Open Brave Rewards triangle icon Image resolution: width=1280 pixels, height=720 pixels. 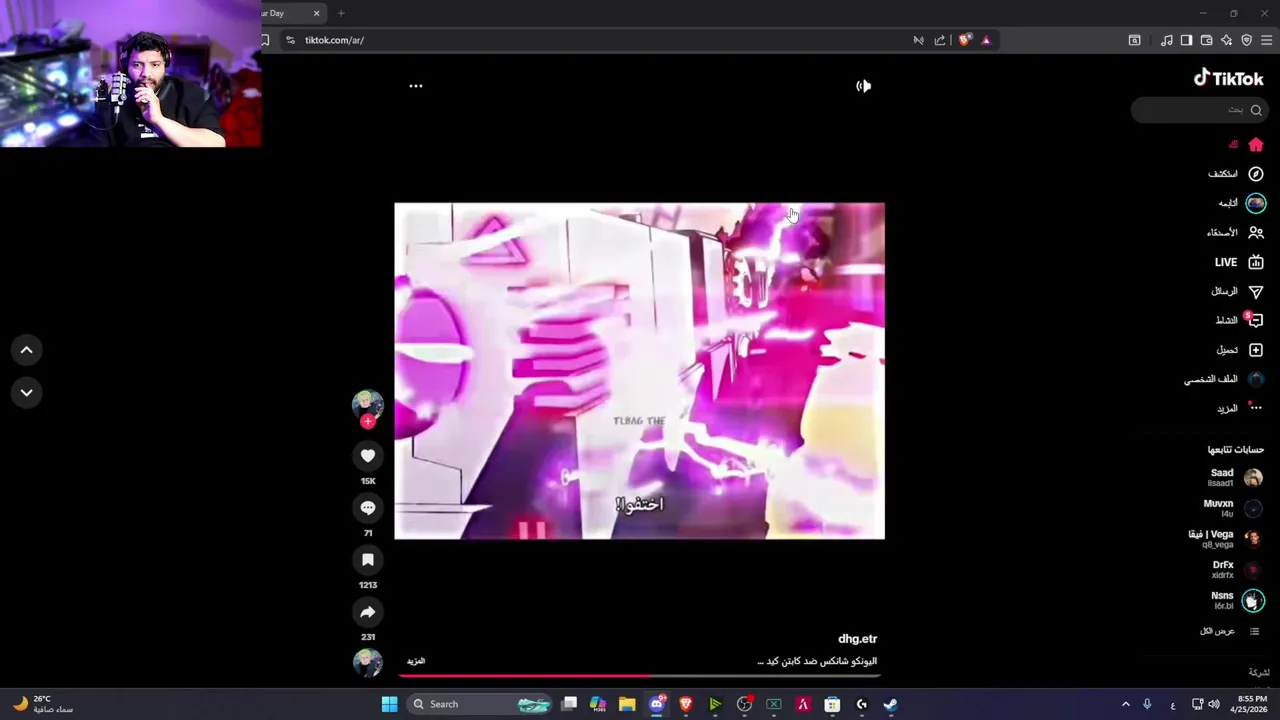[986, 40]
